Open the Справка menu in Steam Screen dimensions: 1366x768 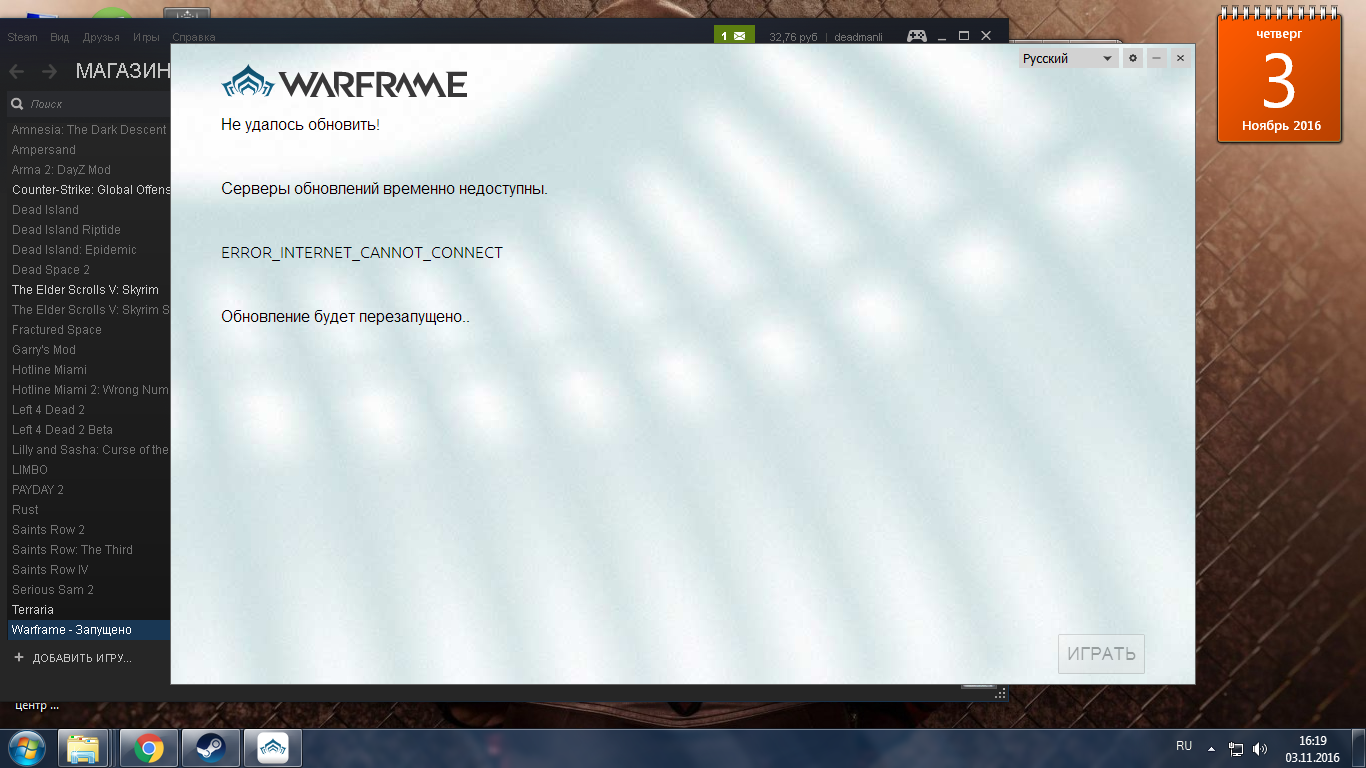(x=193, y=37)
